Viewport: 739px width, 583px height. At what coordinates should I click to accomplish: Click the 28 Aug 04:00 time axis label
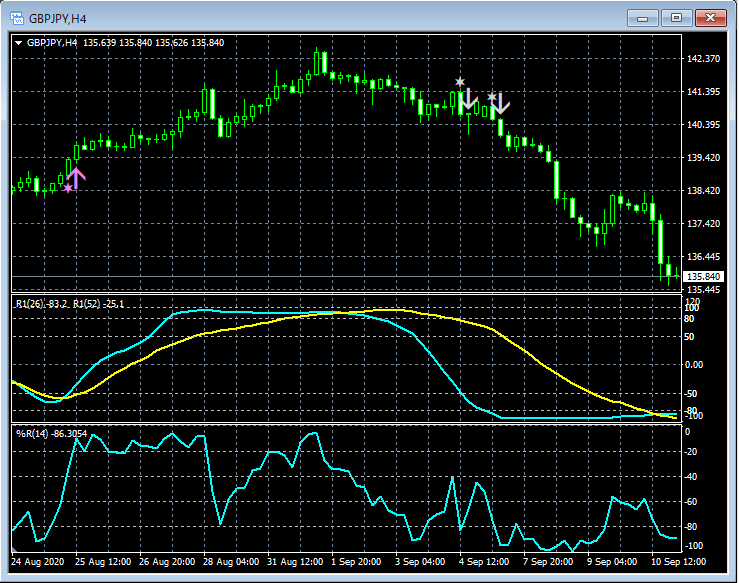pyautogui.click(x=231, y=562)
